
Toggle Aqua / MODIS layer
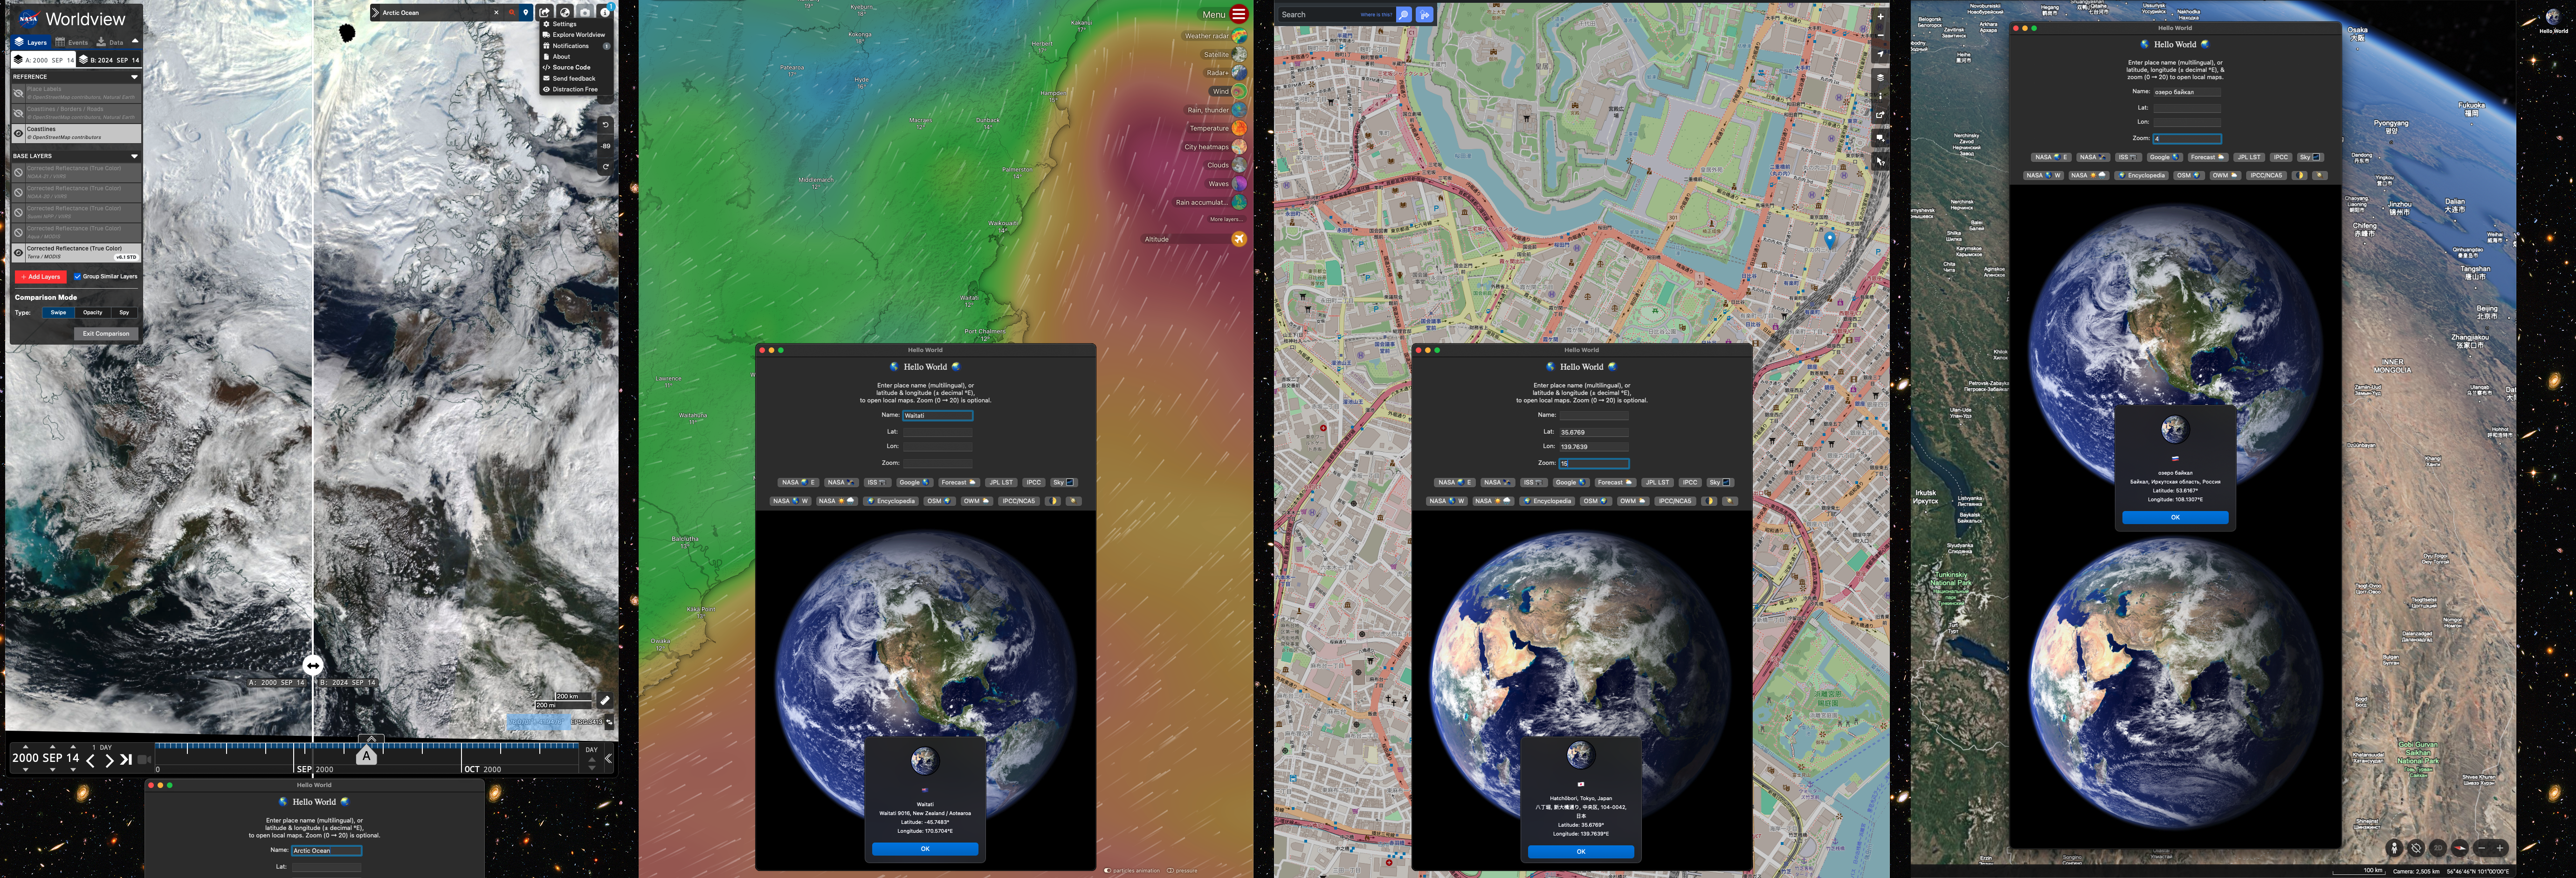18,233
